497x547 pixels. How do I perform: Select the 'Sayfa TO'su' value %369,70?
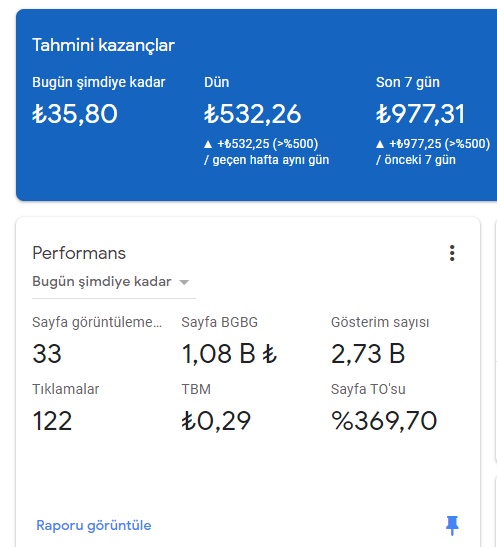pos(384,421)
